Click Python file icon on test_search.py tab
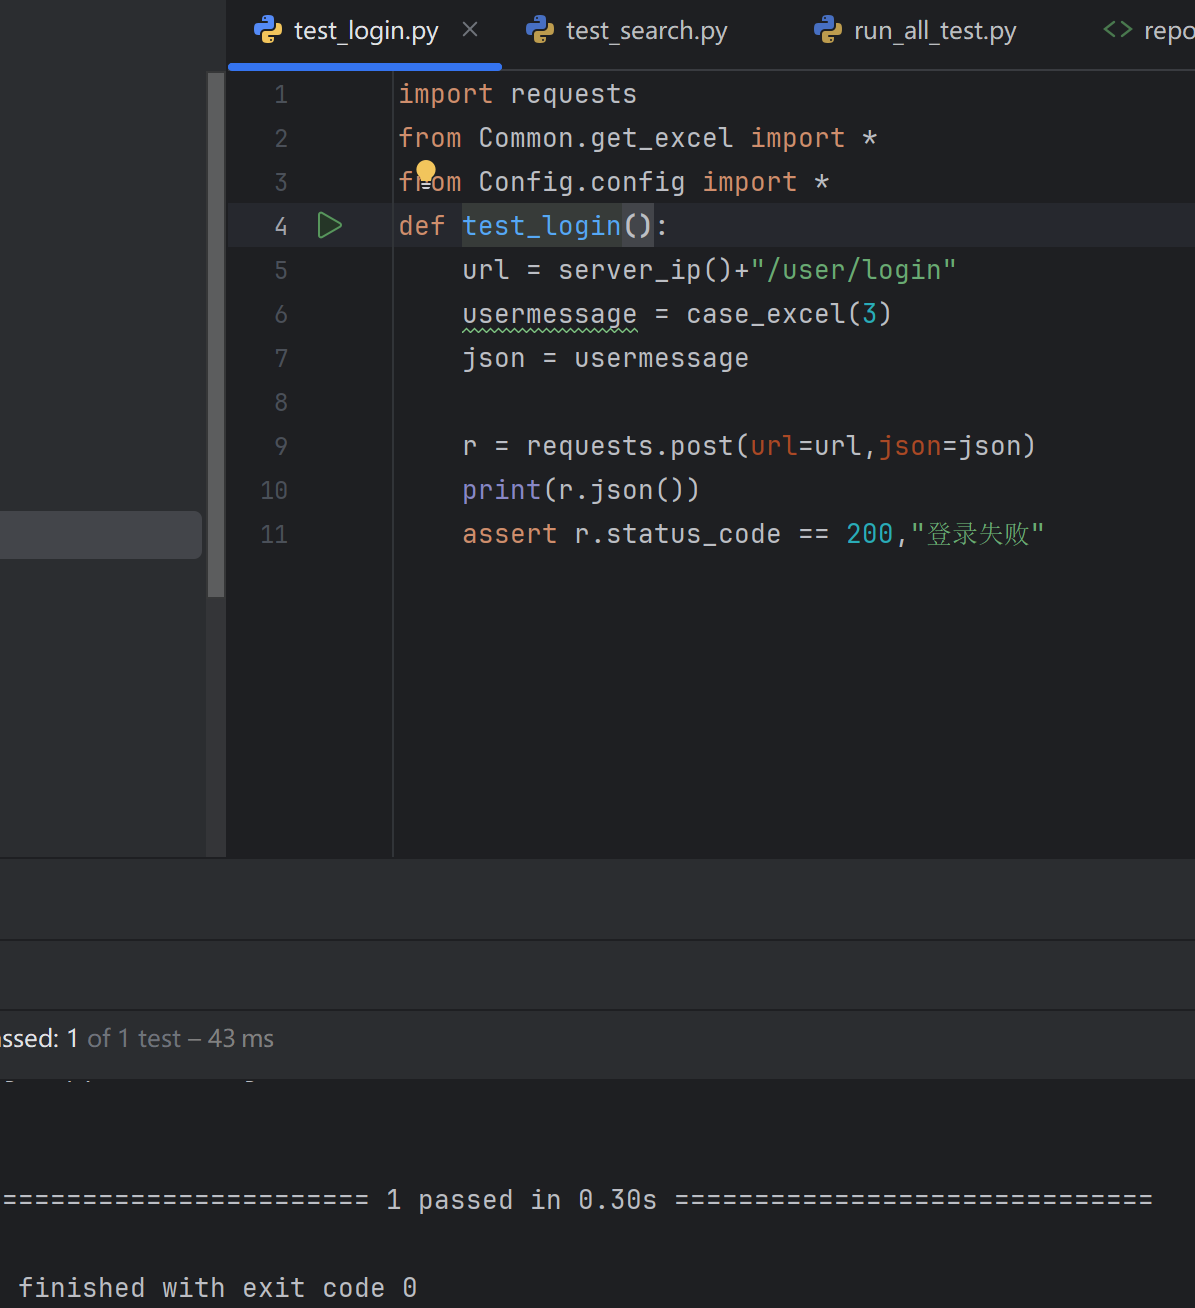 pos(540,30)
